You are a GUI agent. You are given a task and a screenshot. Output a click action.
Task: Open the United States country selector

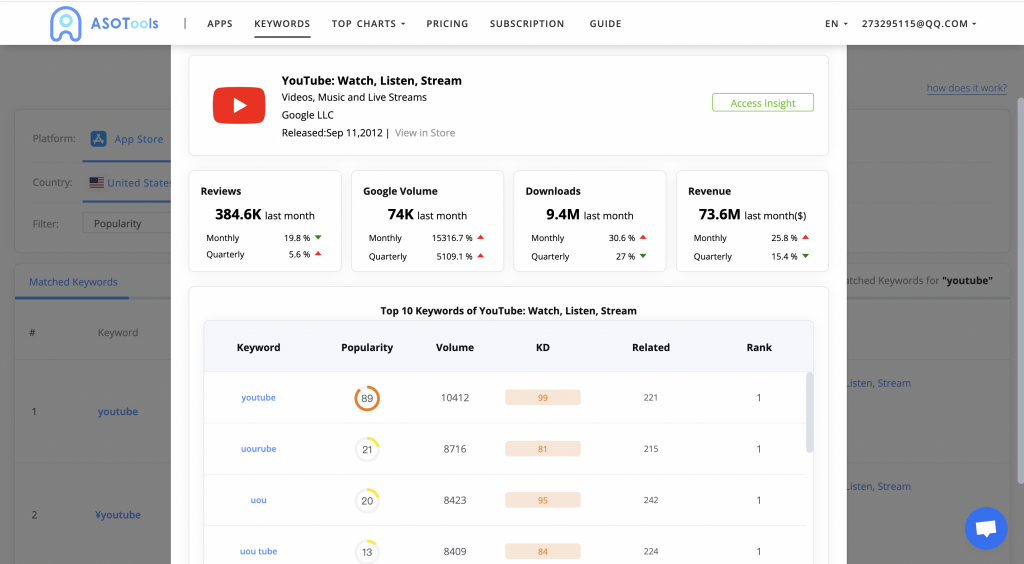(x=129, y=183)
